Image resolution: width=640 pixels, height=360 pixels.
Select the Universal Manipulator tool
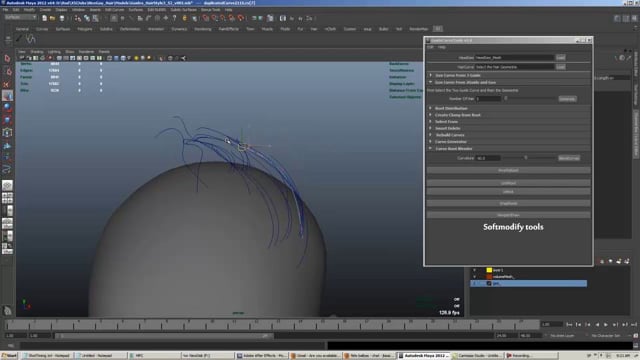coord(7,133)
